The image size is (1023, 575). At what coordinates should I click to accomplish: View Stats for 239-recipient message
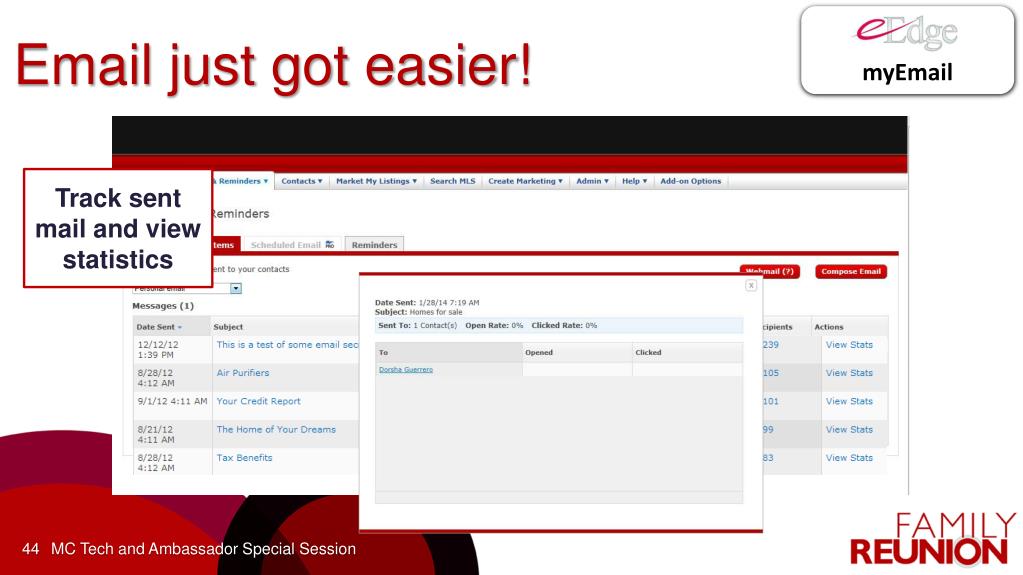tap(849, 345)
